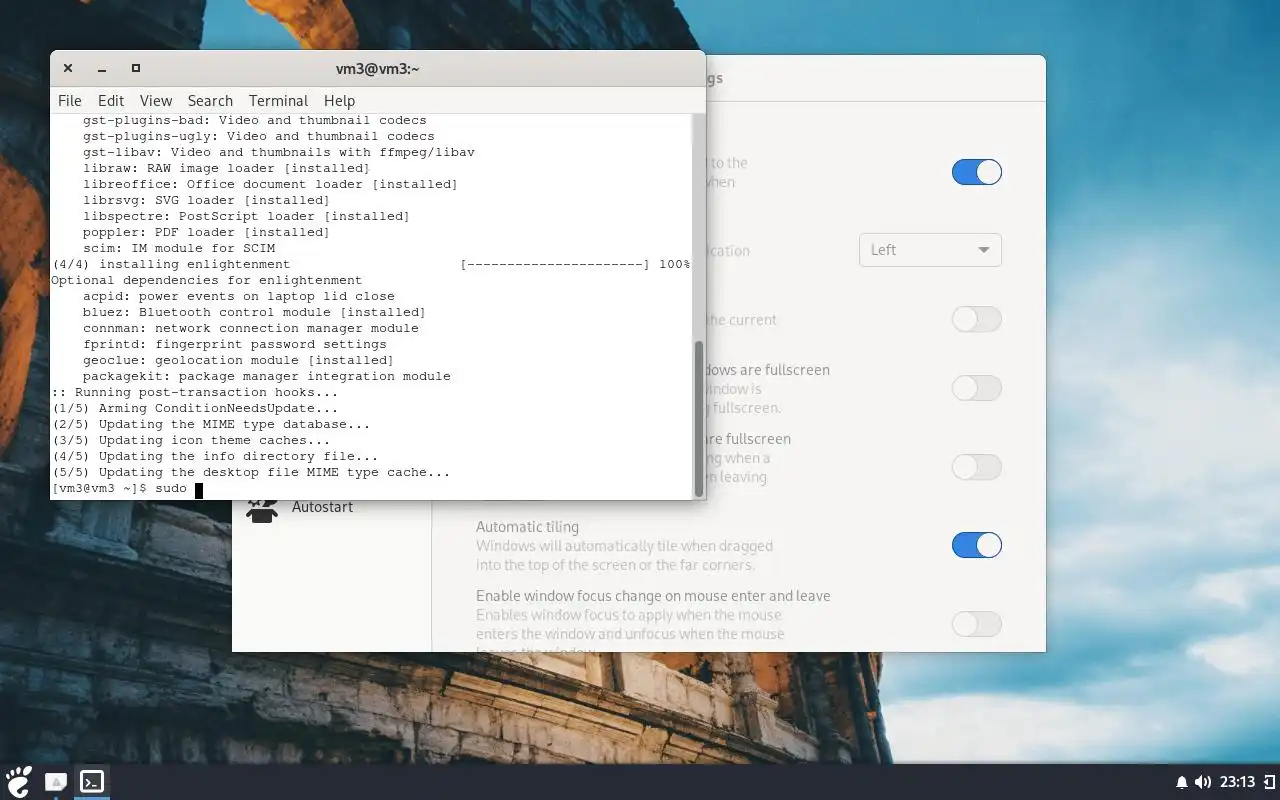Click the Terminal icon in the taskbar

[92, 782]
